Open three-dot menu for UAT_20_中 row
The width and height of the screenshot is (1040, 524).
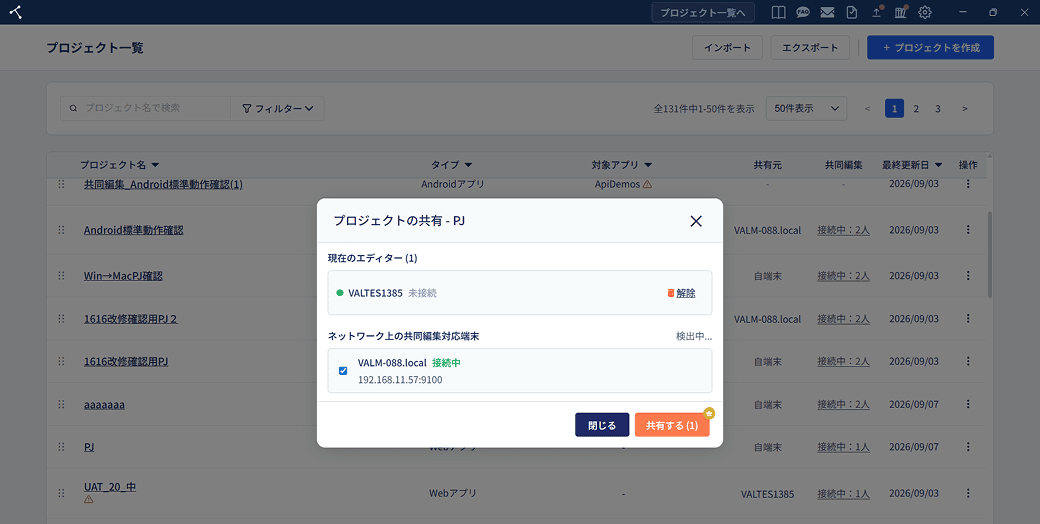(x=968, y=493)
